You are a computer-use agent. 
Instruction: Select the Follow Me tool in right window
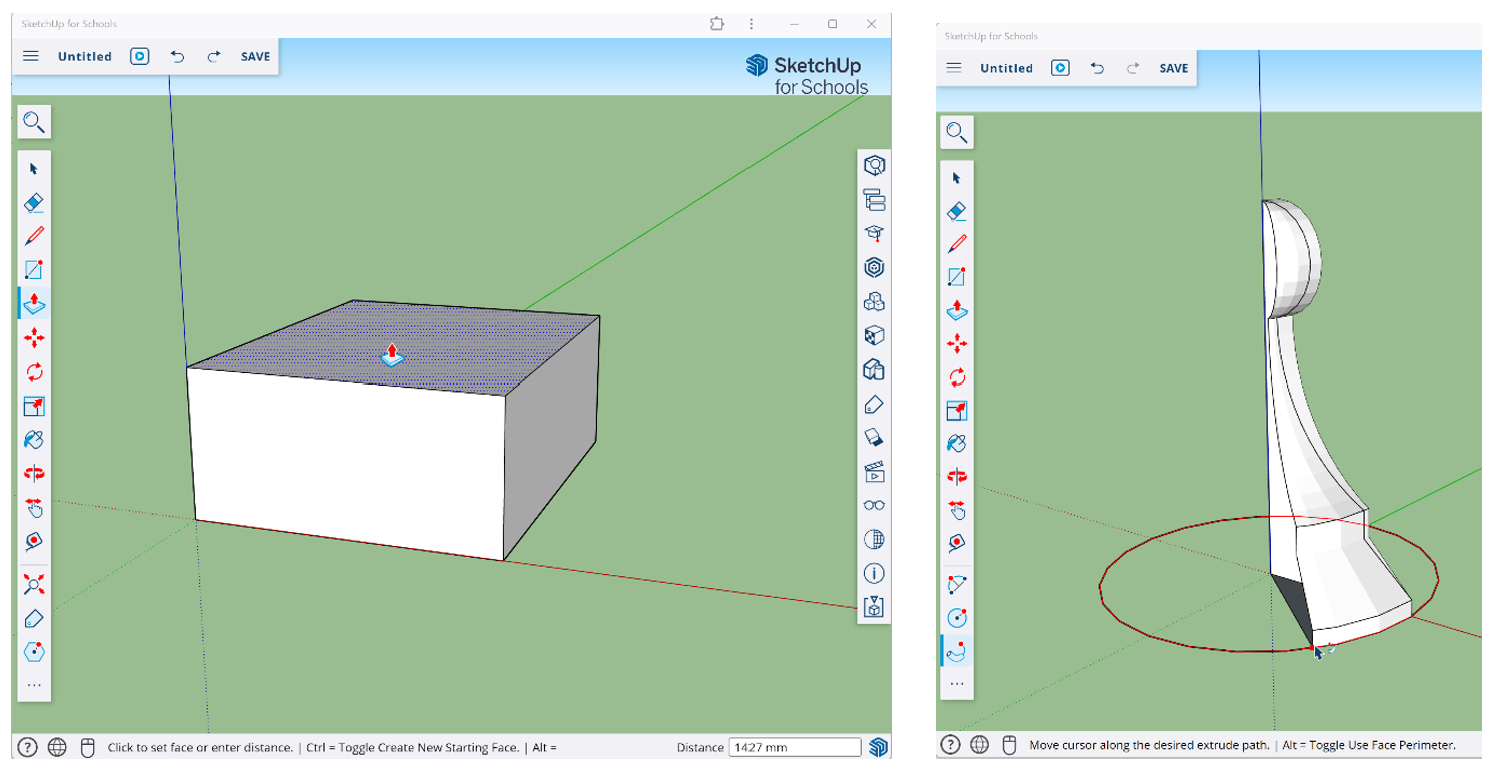coord(957,651)
